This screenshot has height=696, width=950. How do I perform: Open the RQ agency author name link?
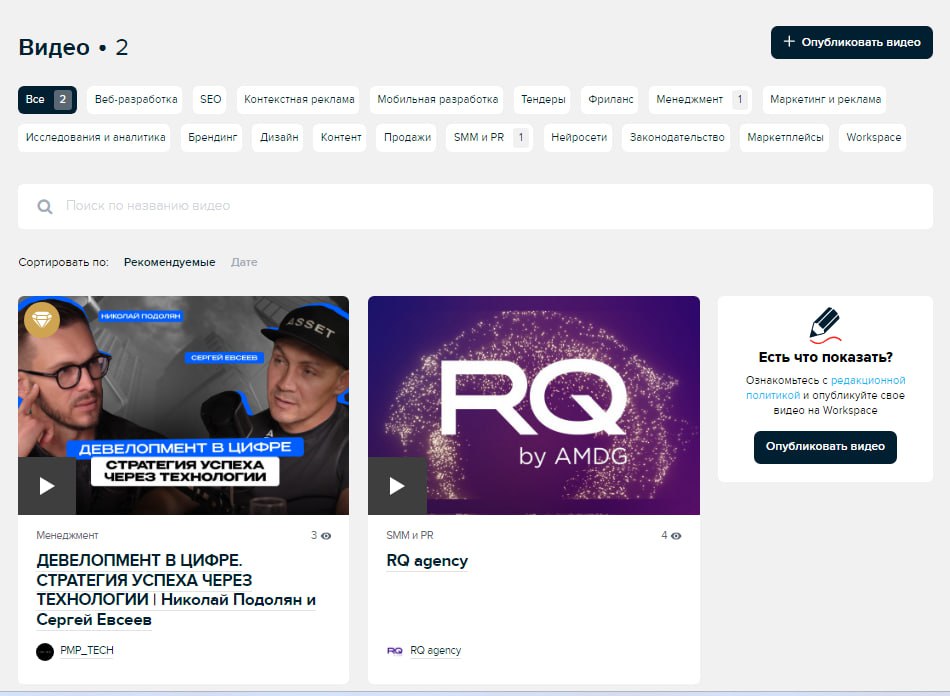tap(435, 651)
